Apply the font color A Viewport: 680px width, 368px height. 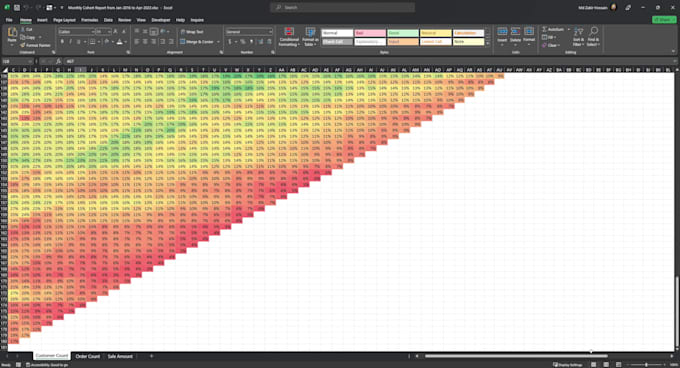[120, 42]
